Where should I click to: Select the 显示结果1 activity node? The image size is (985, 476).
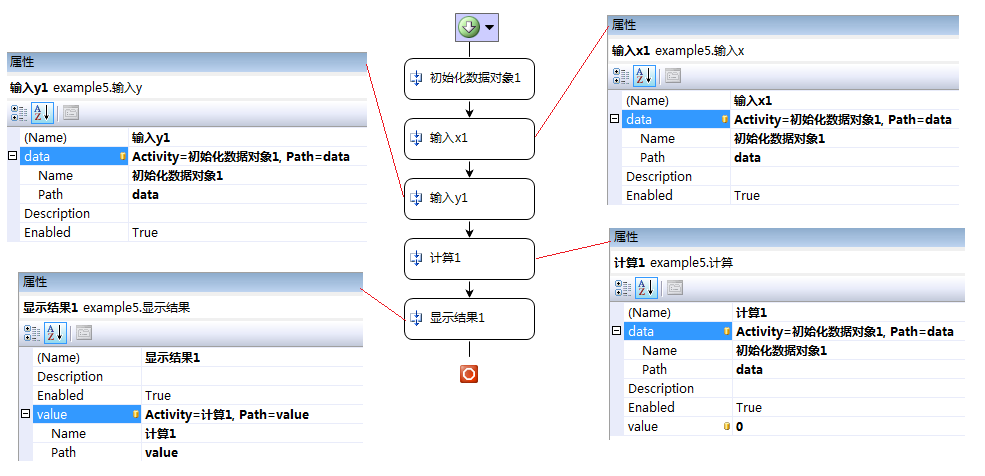pyautogui.click(x=469, y=318)
